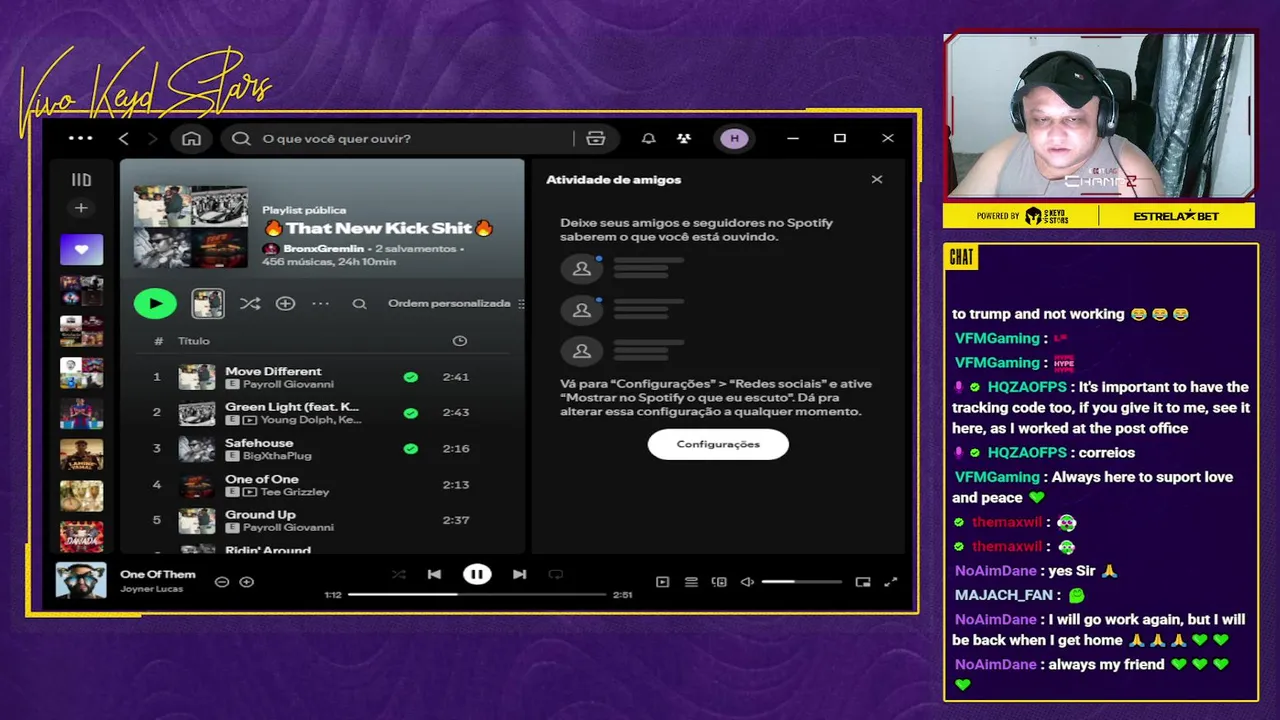
Task: Open artist 'Tee Grizzley'
Action: point(295,492)
